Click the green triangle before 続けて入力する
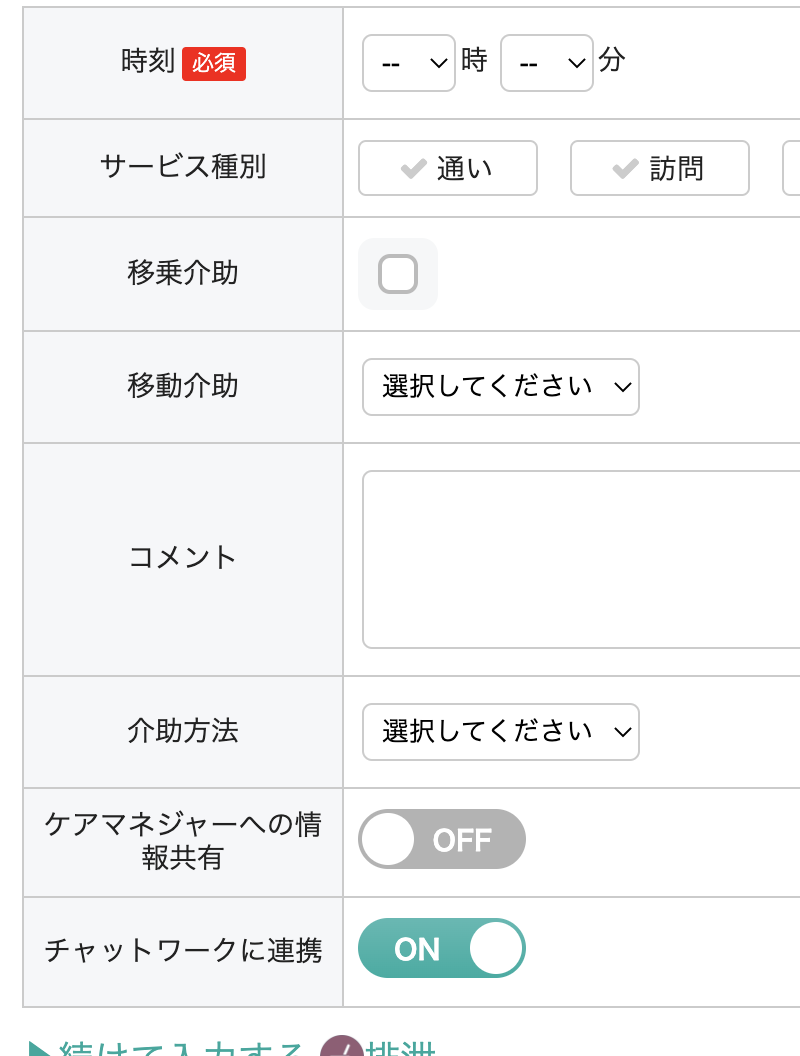Screen dimensions: 800x1056 coord(40,1050)
